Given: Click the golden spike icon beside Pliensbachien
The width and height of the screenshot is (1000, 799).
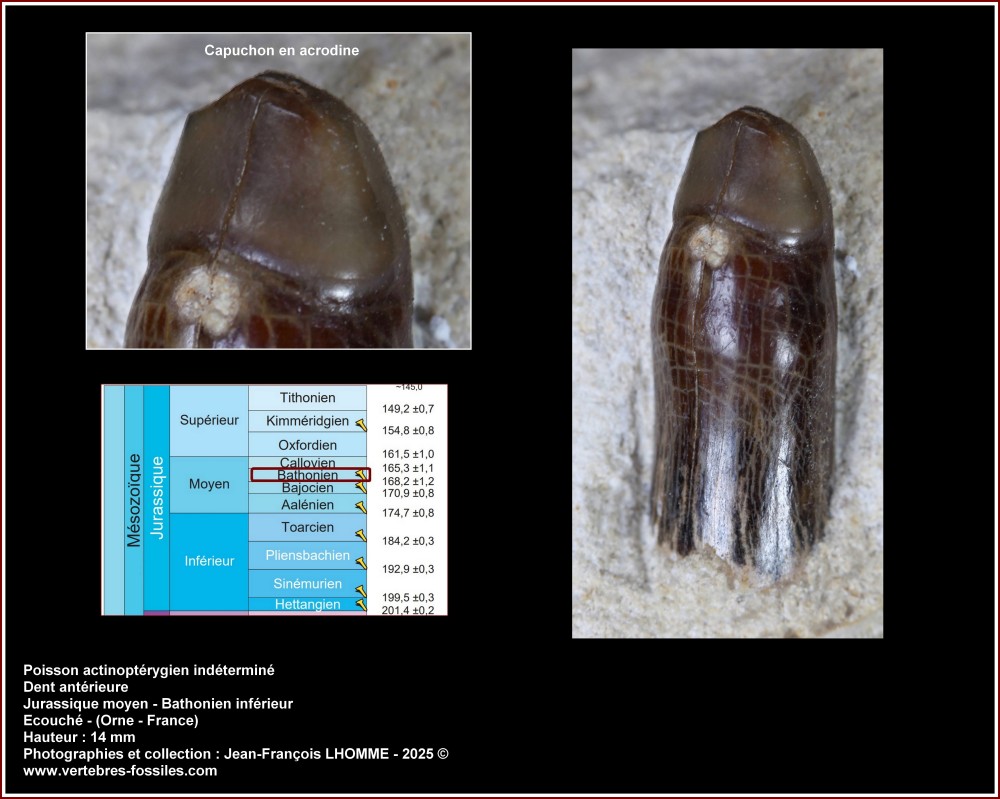Looking at the screenshot, I should point(360,563).
